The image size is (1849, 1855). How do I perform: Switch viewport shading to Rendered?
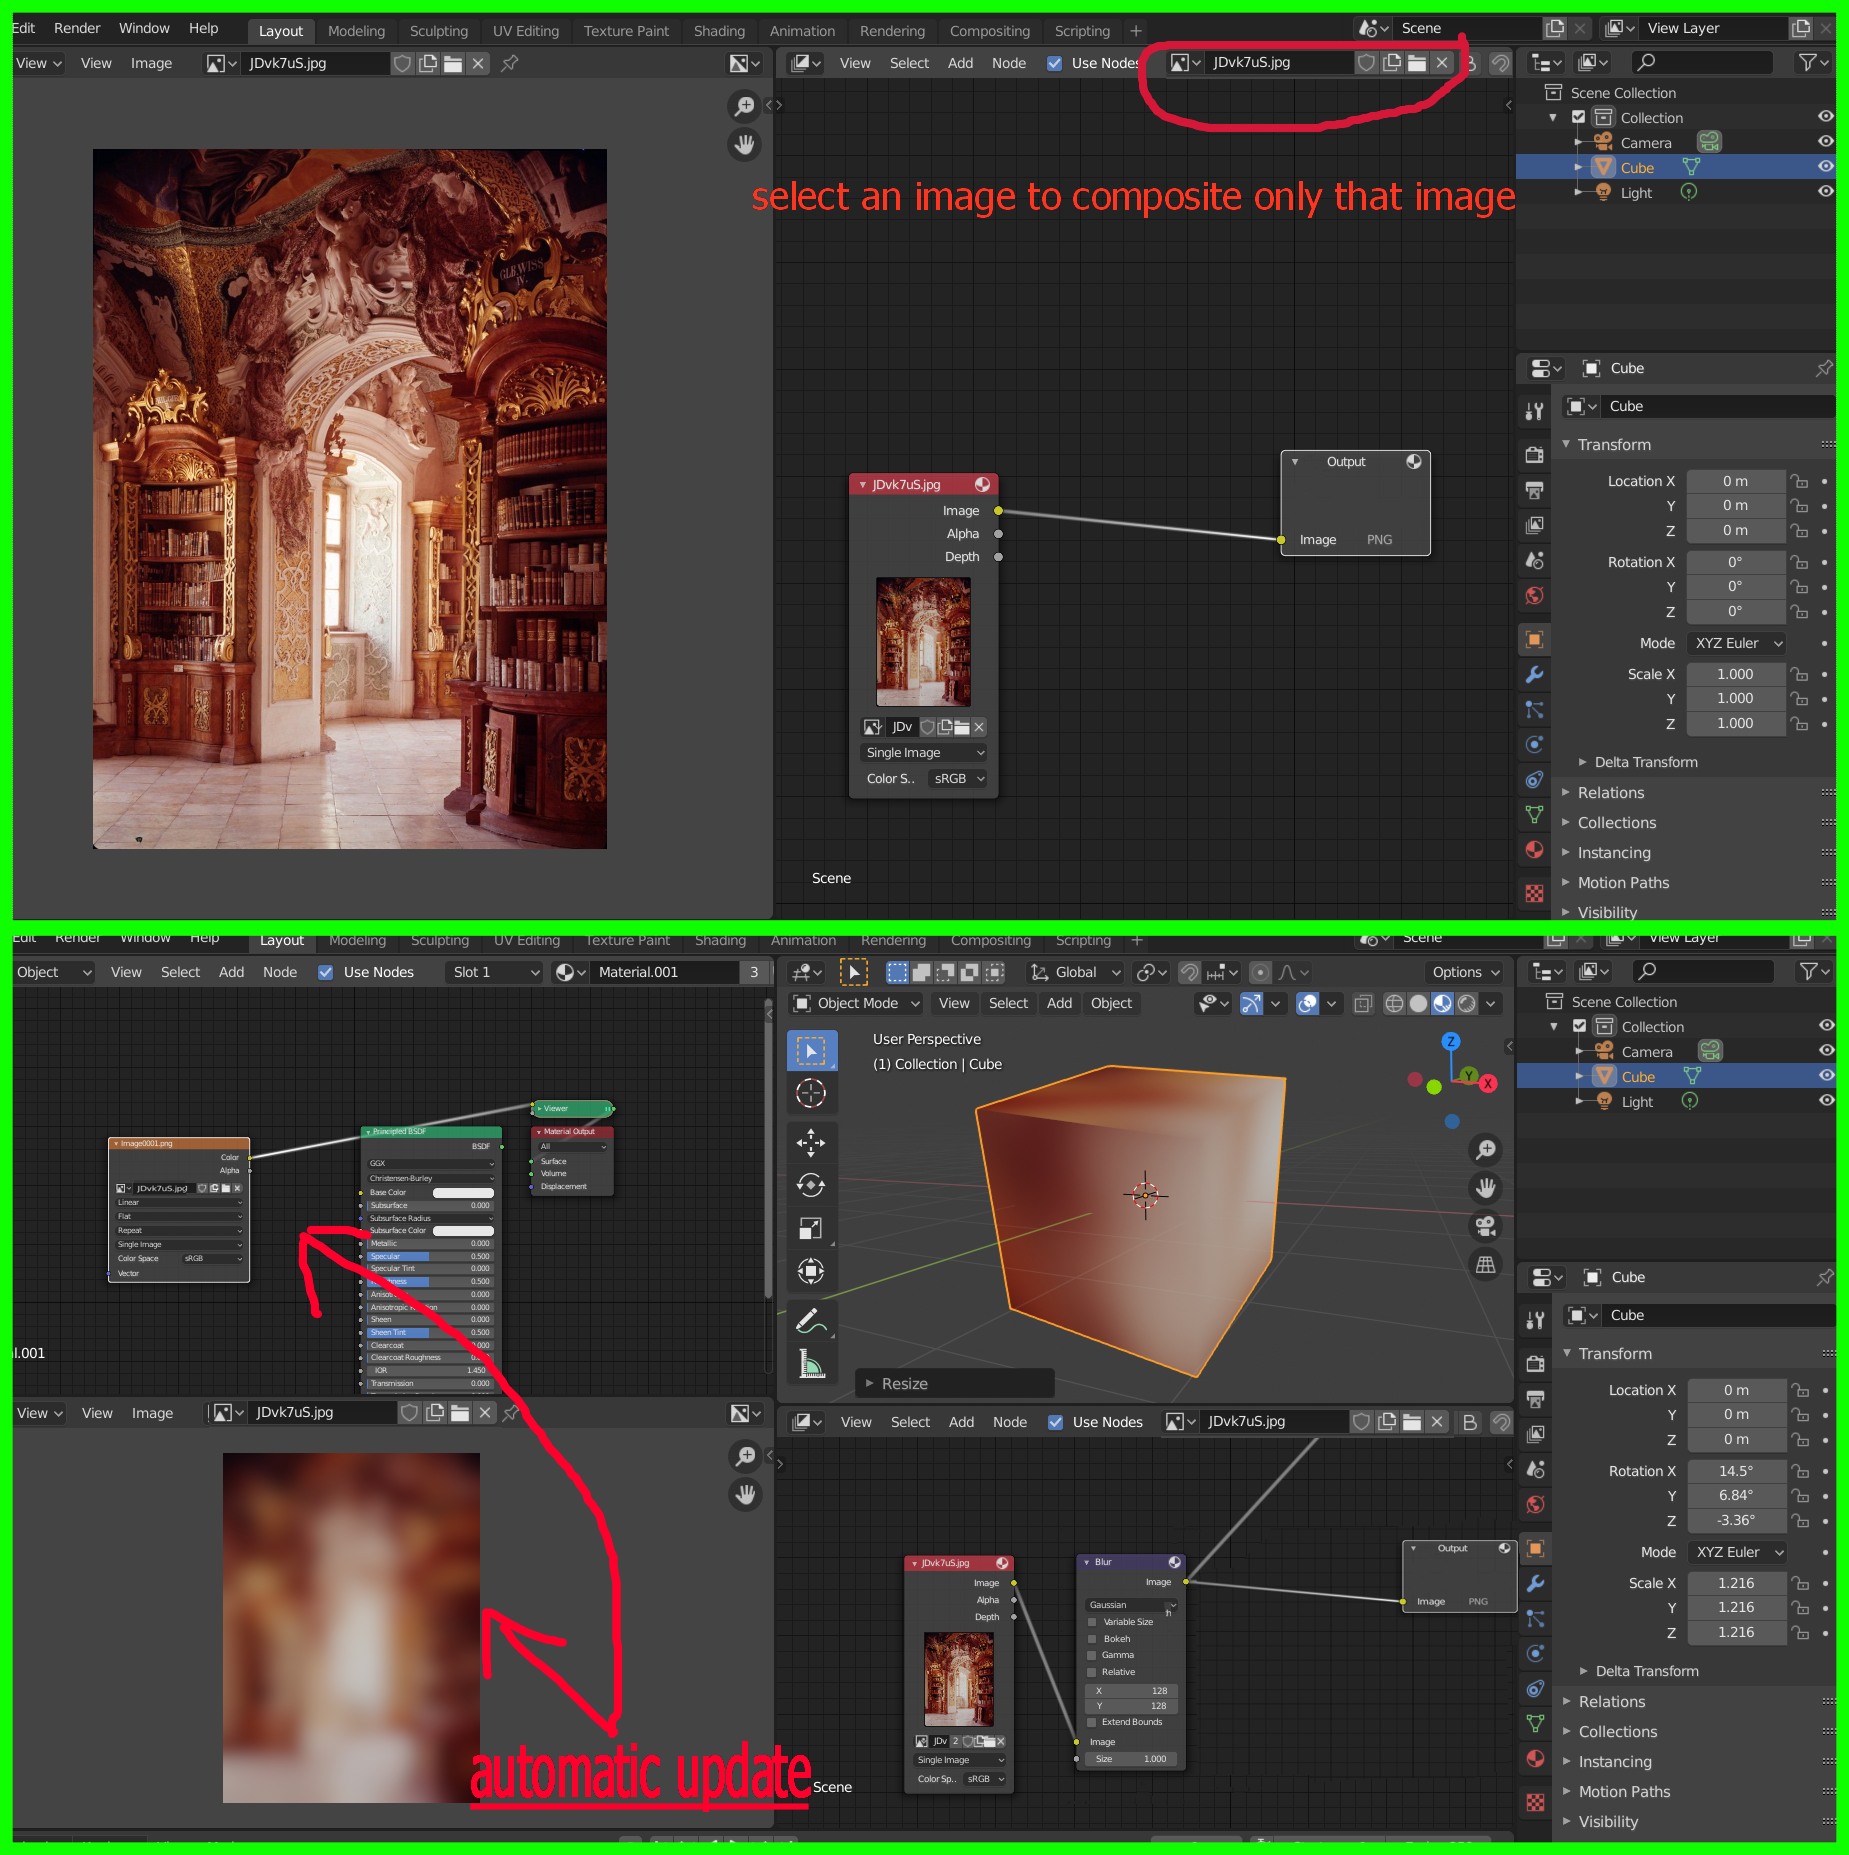pyautogui.click(x=1466, y=1003)
